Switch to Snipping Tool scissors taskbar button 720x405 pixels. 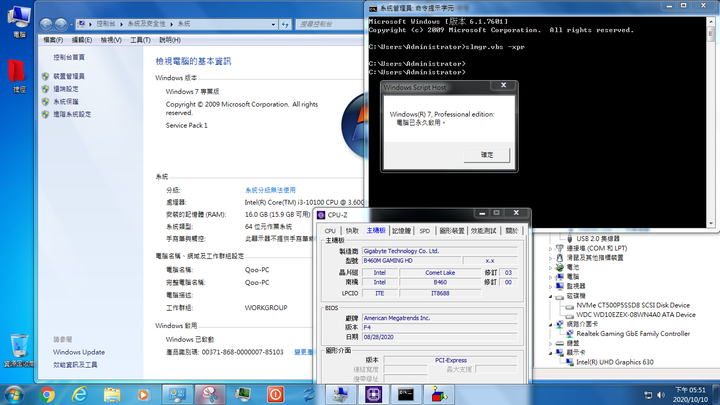pos(210,394)
